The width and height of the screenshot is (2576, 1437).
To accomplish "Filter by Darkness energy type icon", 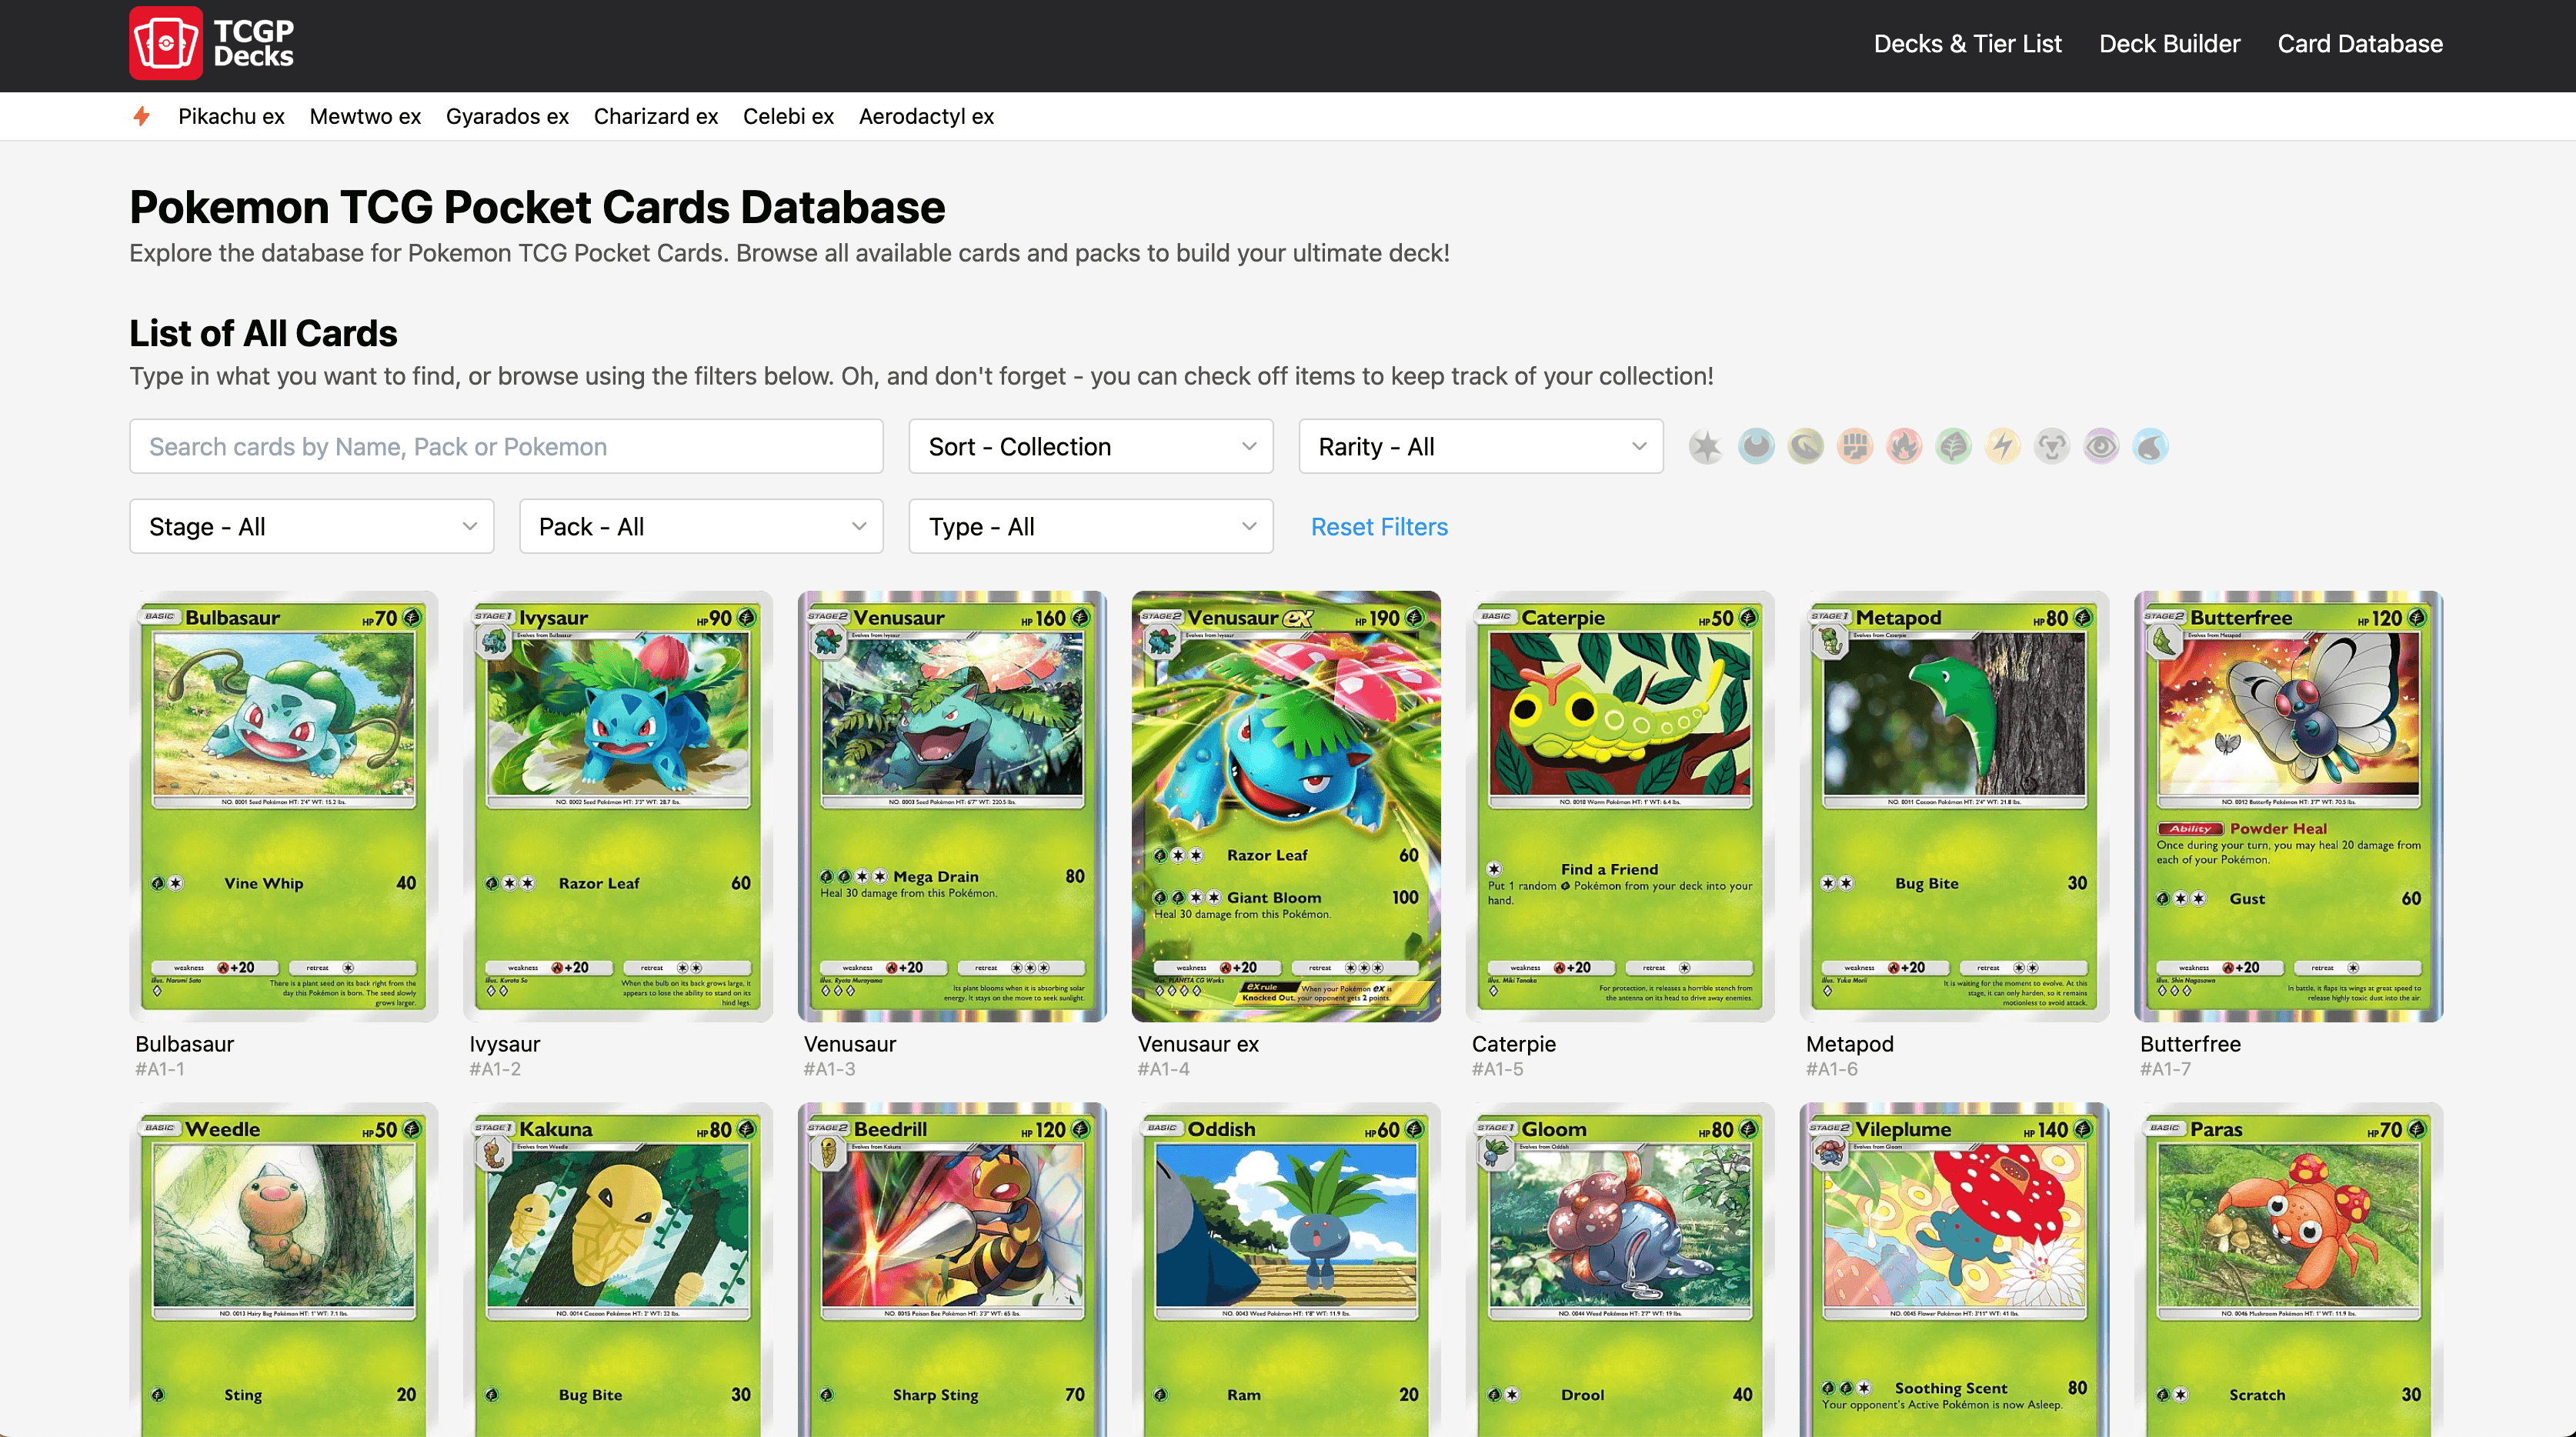I will 1756,446.
